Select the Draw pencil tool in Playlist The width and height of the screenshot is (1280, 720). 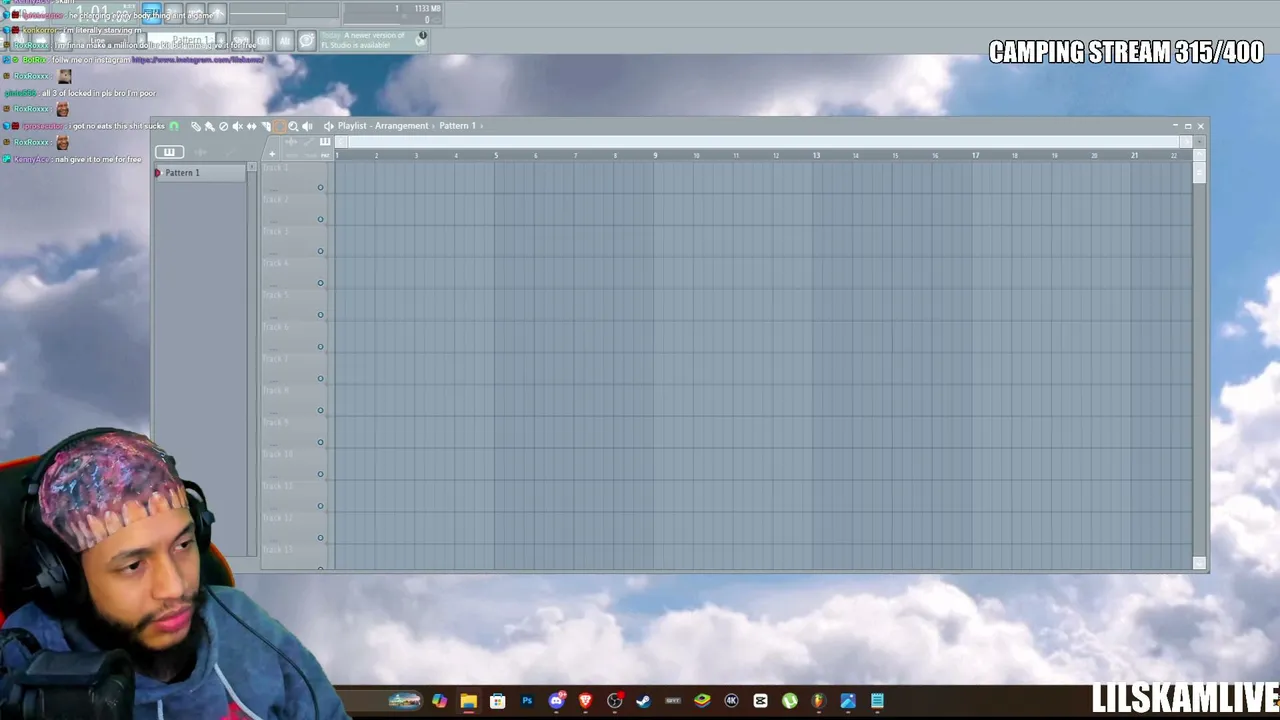click(196, 126)
